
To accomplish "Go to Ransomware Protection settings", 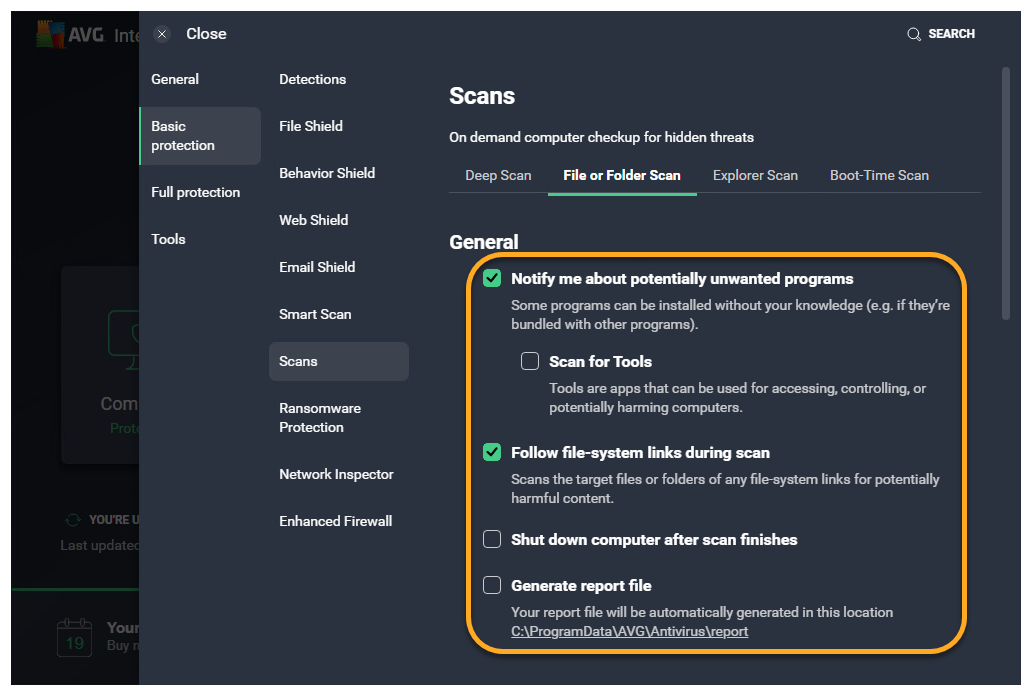I will point(320,418).
